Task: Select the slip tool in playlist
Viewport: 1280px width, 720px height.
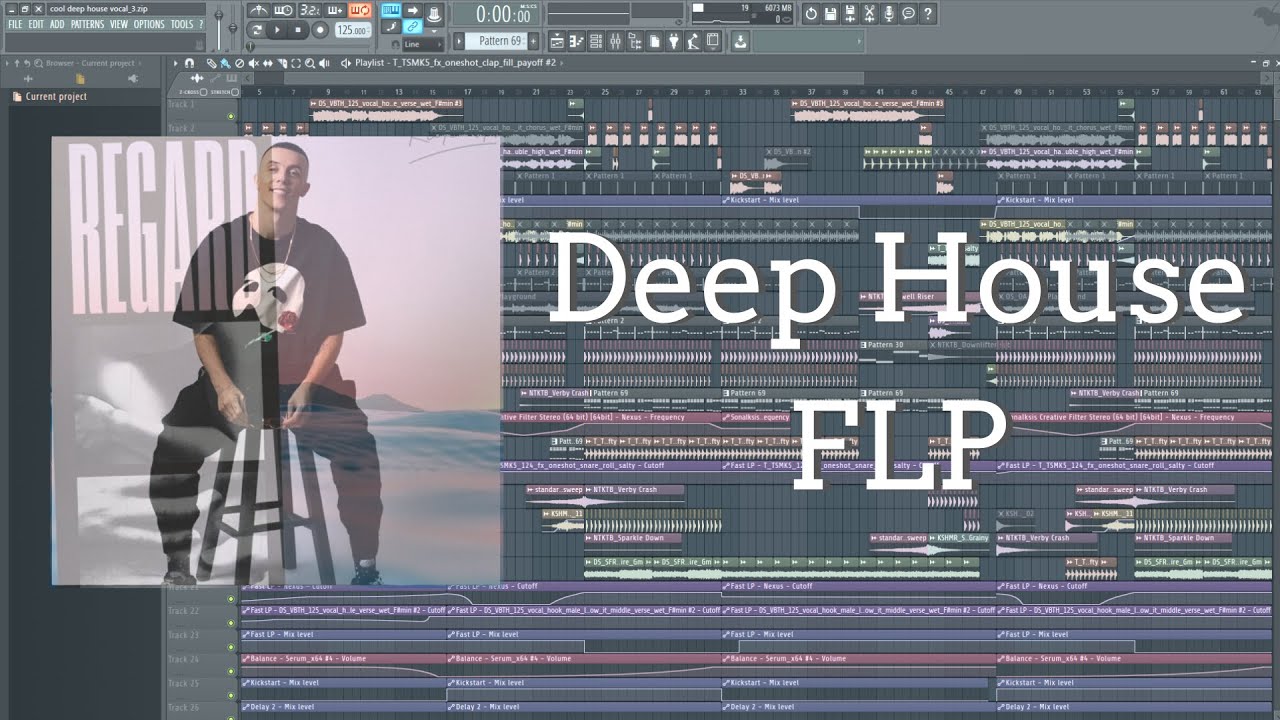Action: pos(267,63)
